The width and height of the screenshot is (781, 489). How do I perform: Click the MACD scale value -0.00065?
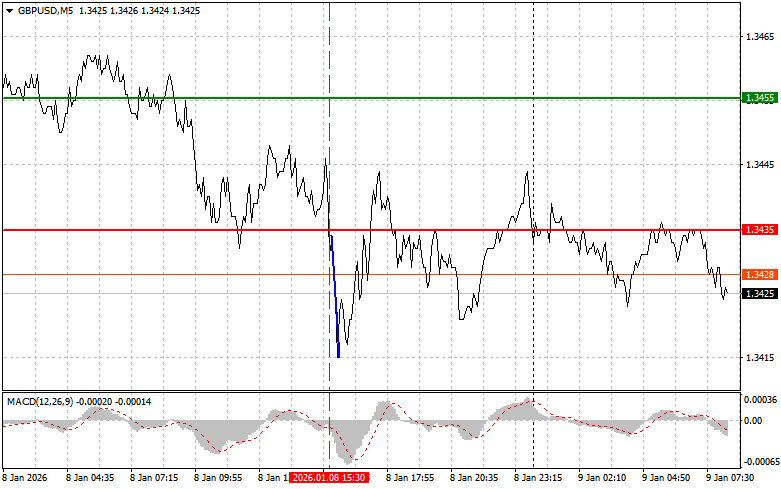pyautogui.click(x=761, y=462)
